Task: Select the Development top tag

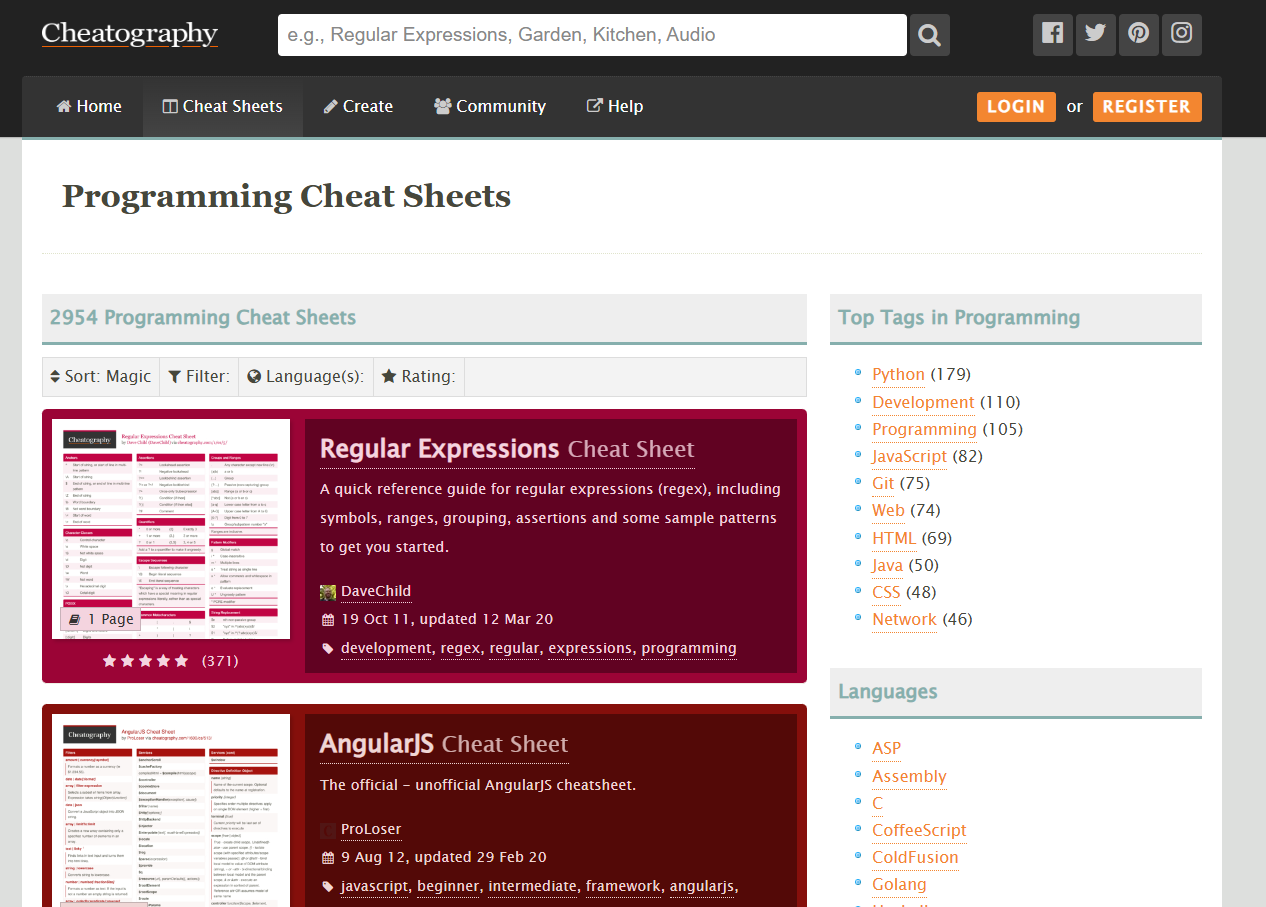Action: (923, 403)
